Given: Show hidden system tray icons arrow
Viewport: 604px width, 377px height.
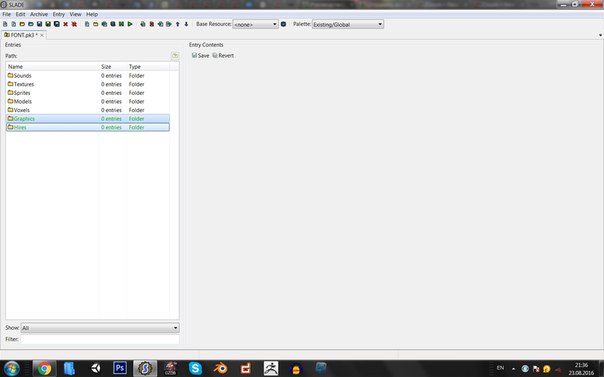Looking at the screenshot, I should (x=513, y=369).
